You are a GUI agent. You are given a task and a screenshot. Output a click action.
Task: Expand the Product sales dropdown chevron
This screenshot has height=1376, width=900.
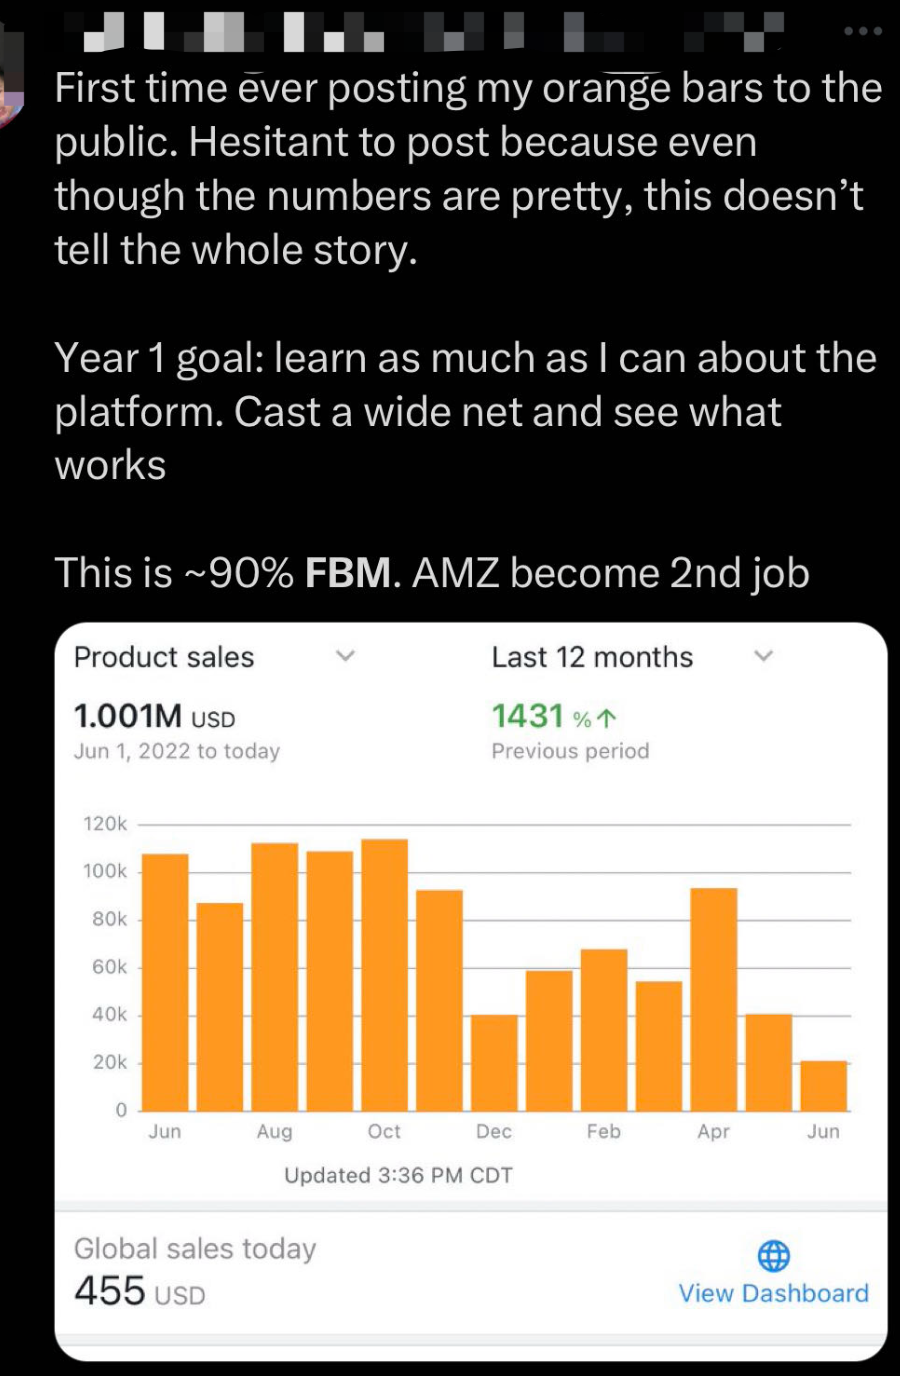[x=345, y=656]
